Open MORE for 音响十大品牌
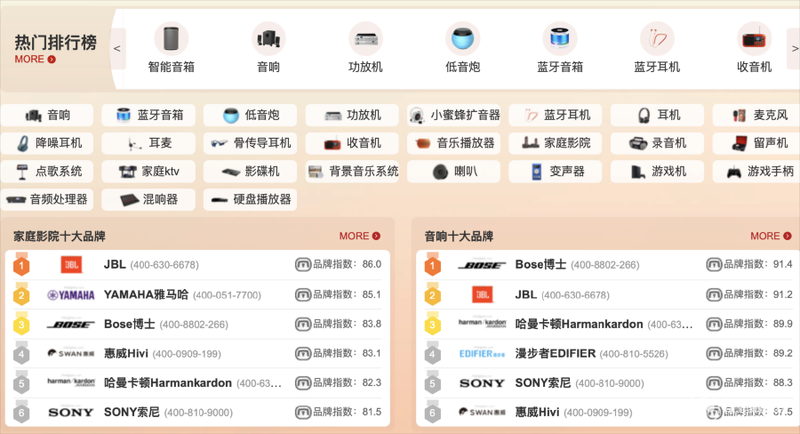Viewport: 800px width, 434px height. tap(770, 236)
